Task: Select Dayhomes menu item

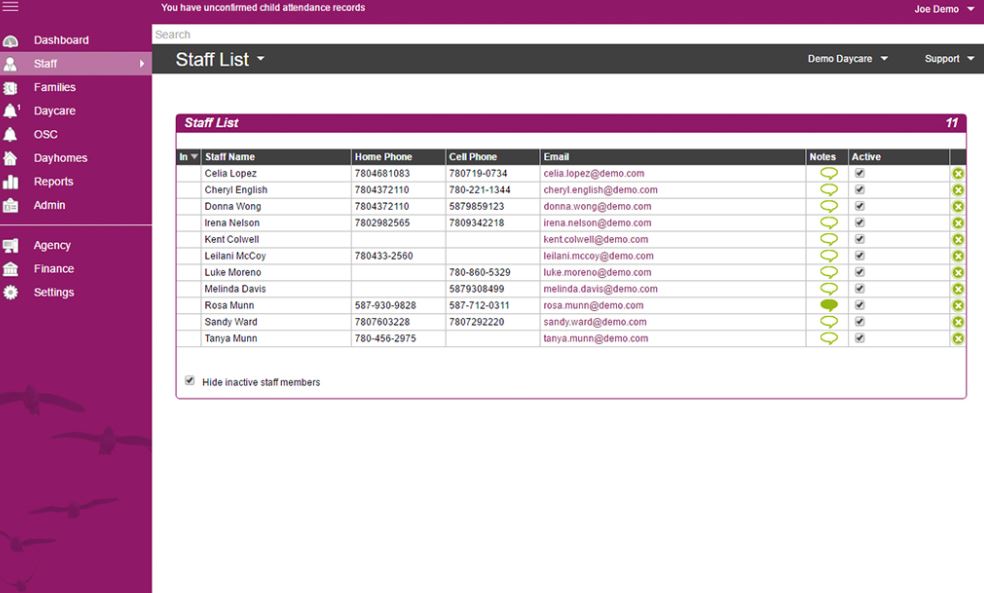Action: (60, 158)
